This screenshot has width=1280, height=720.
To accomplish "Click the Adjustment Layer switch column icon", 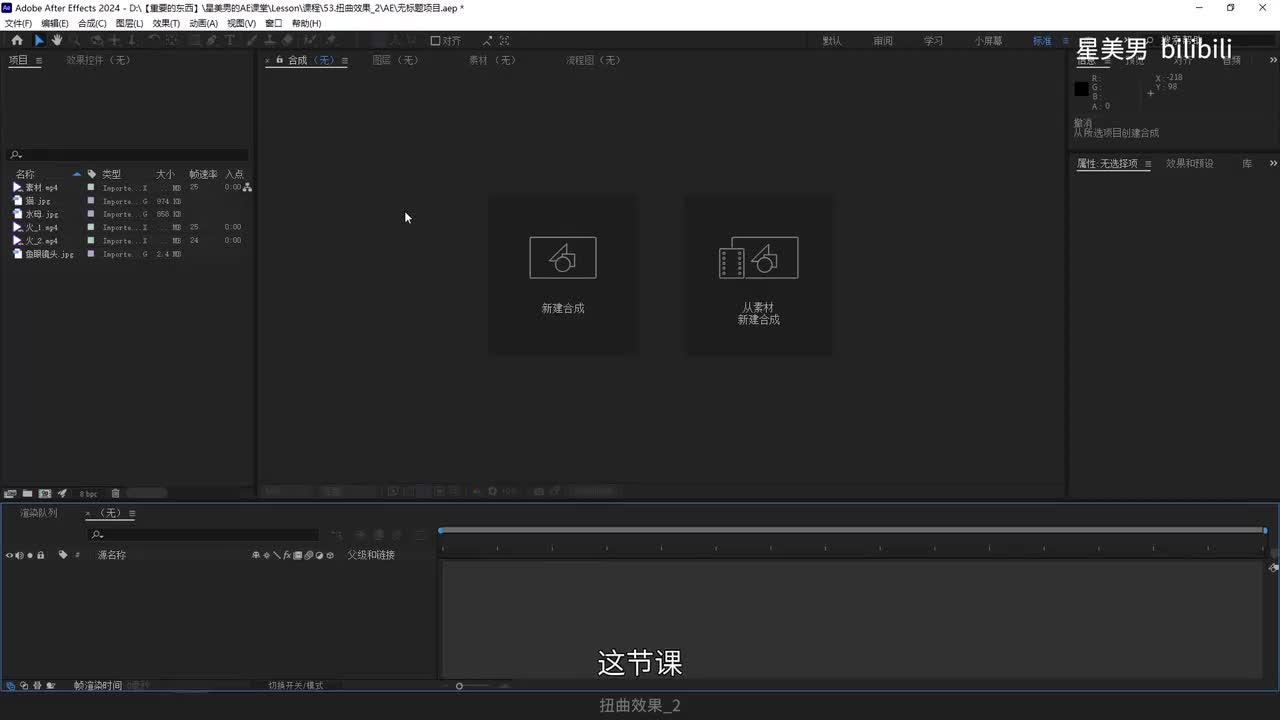I will 319,555.
